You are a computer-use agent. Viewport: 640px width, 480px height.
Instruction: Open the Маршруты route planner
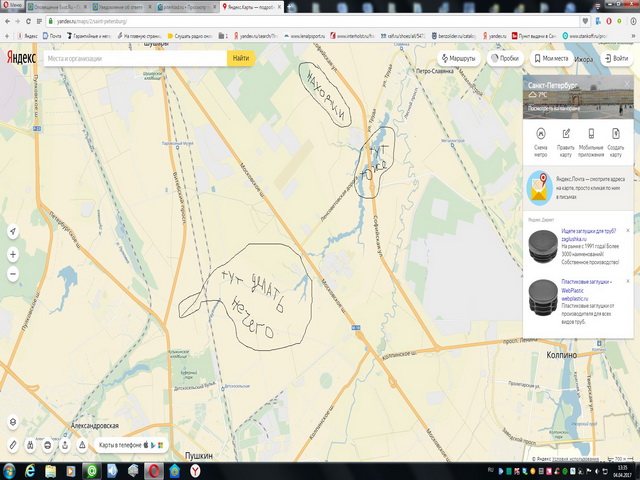click(458, 59)
